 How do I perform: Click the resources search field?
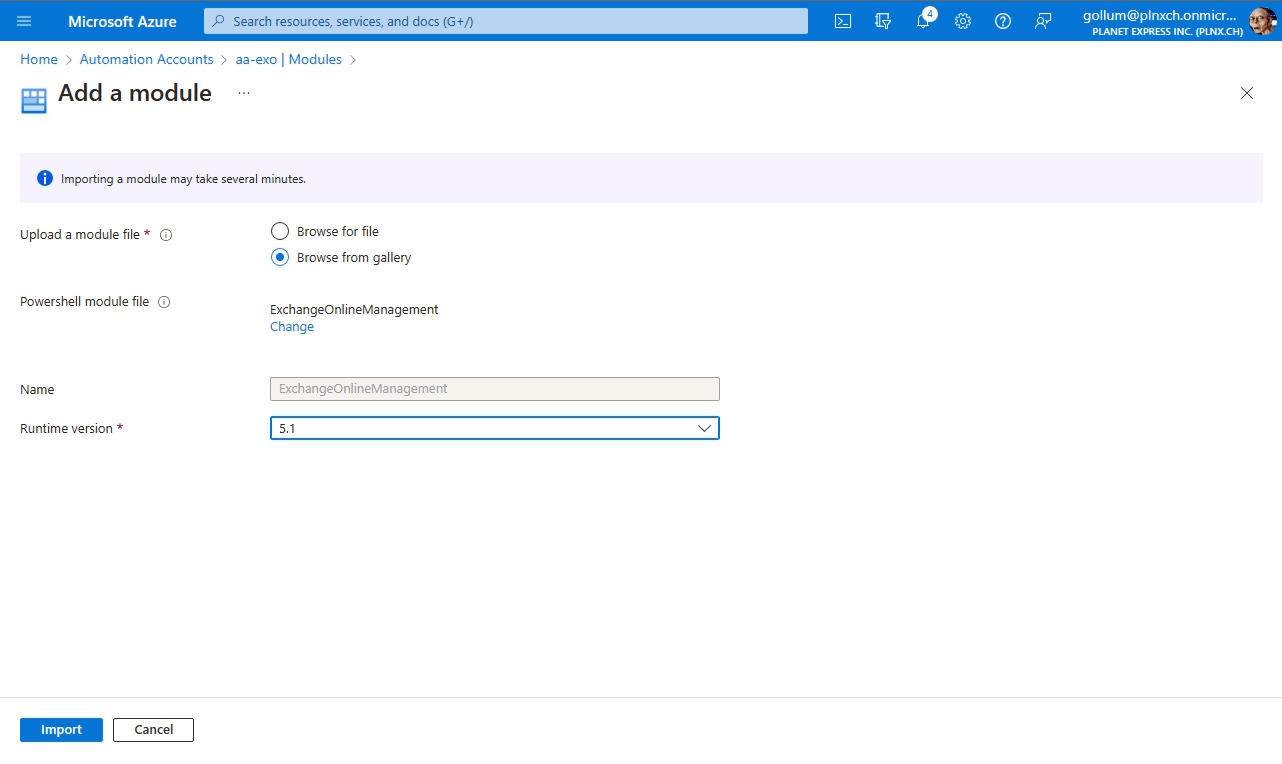point(505,21)
